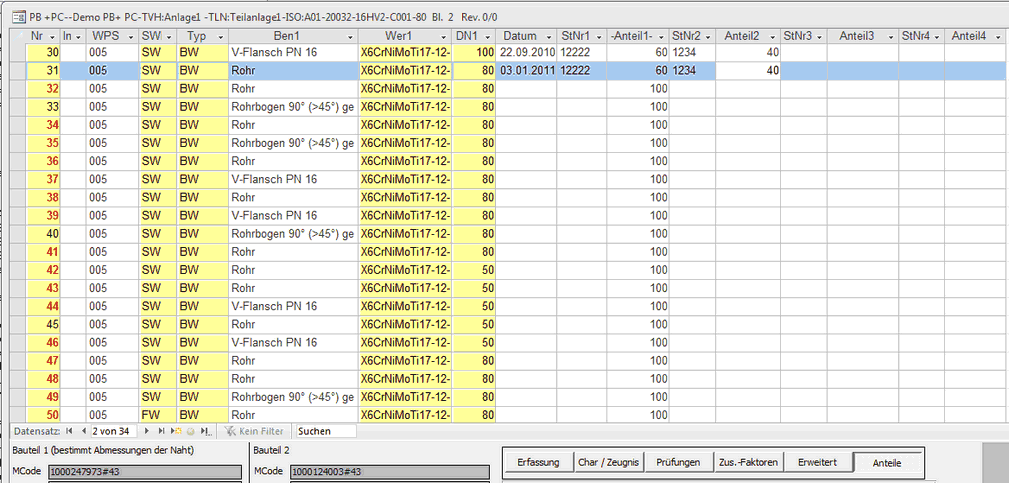Expand the Ben1 column header dropdown
Viewport: 1009px width, 483px height.
point(350,36)
